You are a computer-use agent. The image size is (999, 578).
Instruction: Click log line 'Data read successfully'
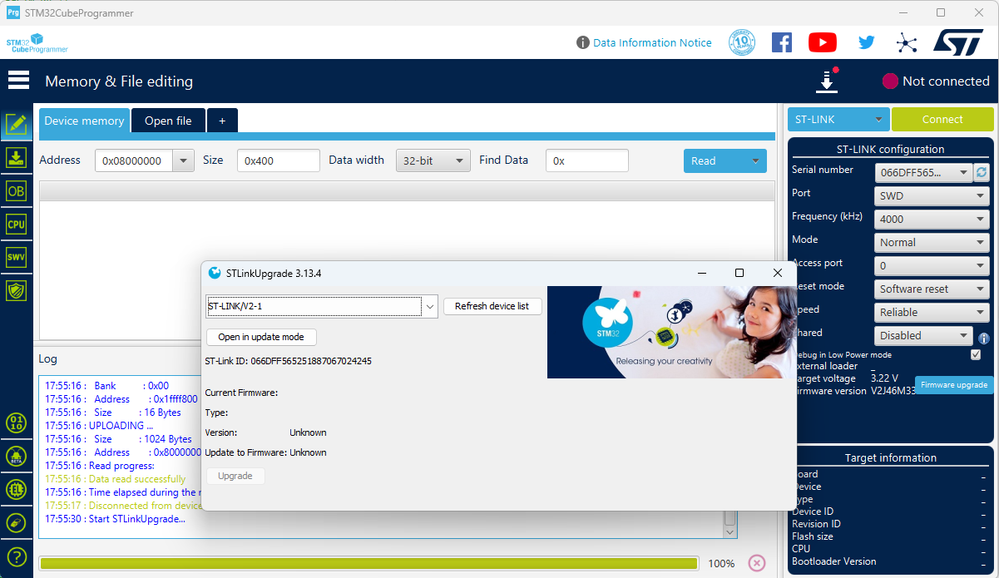[x=115, y=479]
